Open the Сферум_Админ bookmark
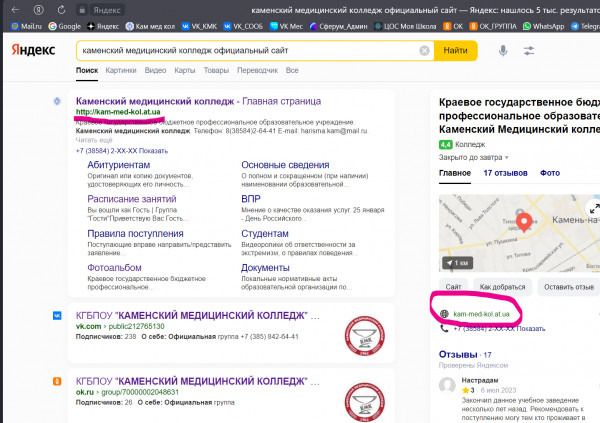The image size is (600, 423). coord(338,26)
